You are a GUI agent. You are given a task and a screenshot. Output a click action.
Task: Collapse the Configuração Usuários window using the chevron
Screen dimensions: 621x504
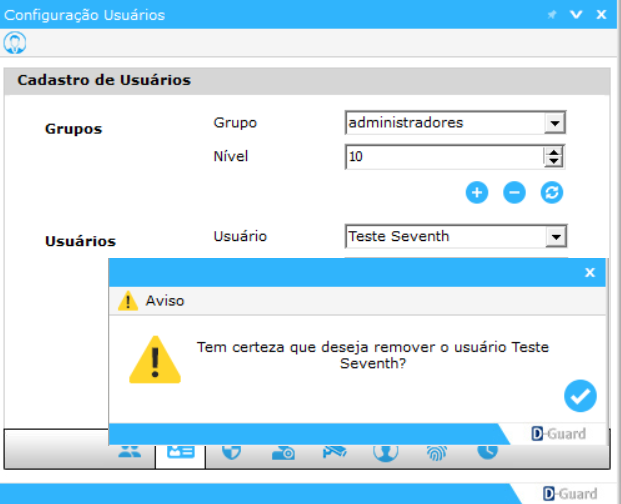(576, 15)
